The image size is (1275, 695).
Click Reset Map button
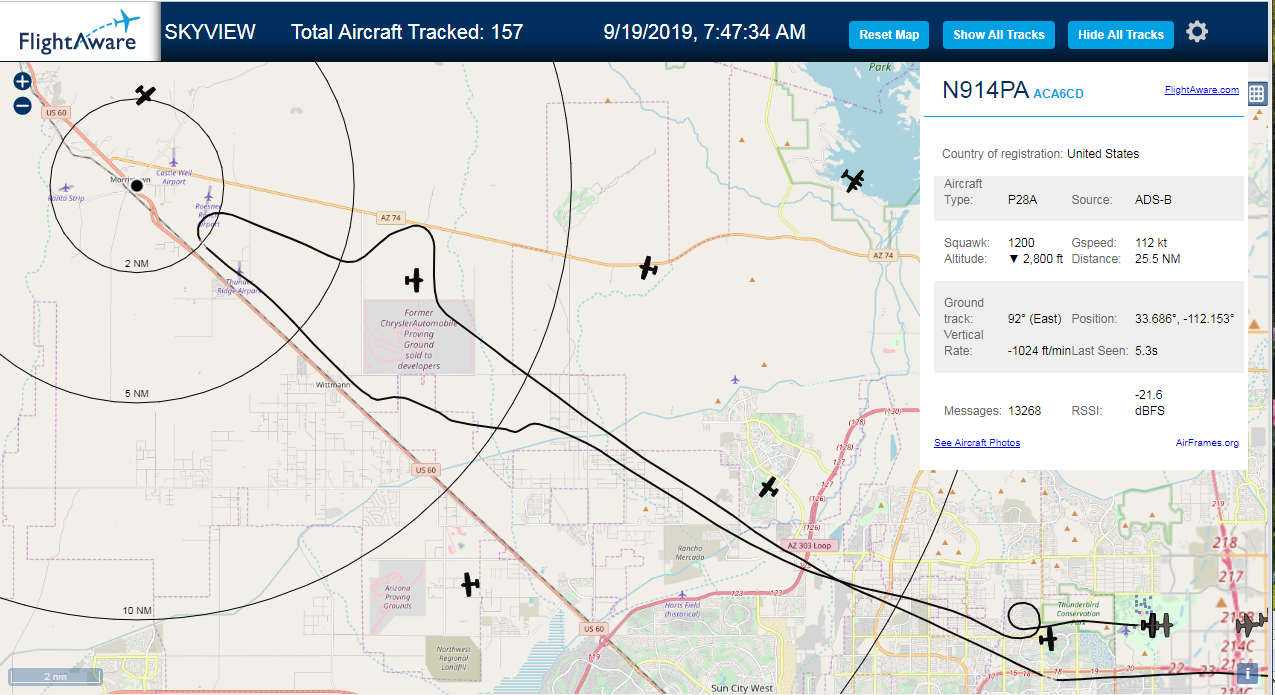889,35
